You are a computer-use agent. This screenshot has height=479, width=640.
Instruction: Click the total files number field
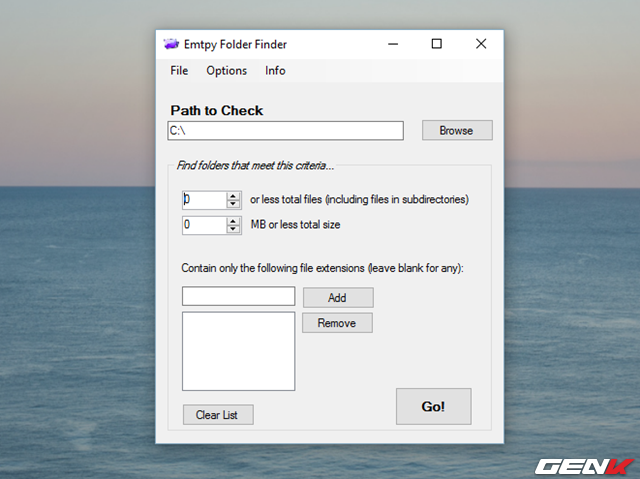(x=204, y=199)
